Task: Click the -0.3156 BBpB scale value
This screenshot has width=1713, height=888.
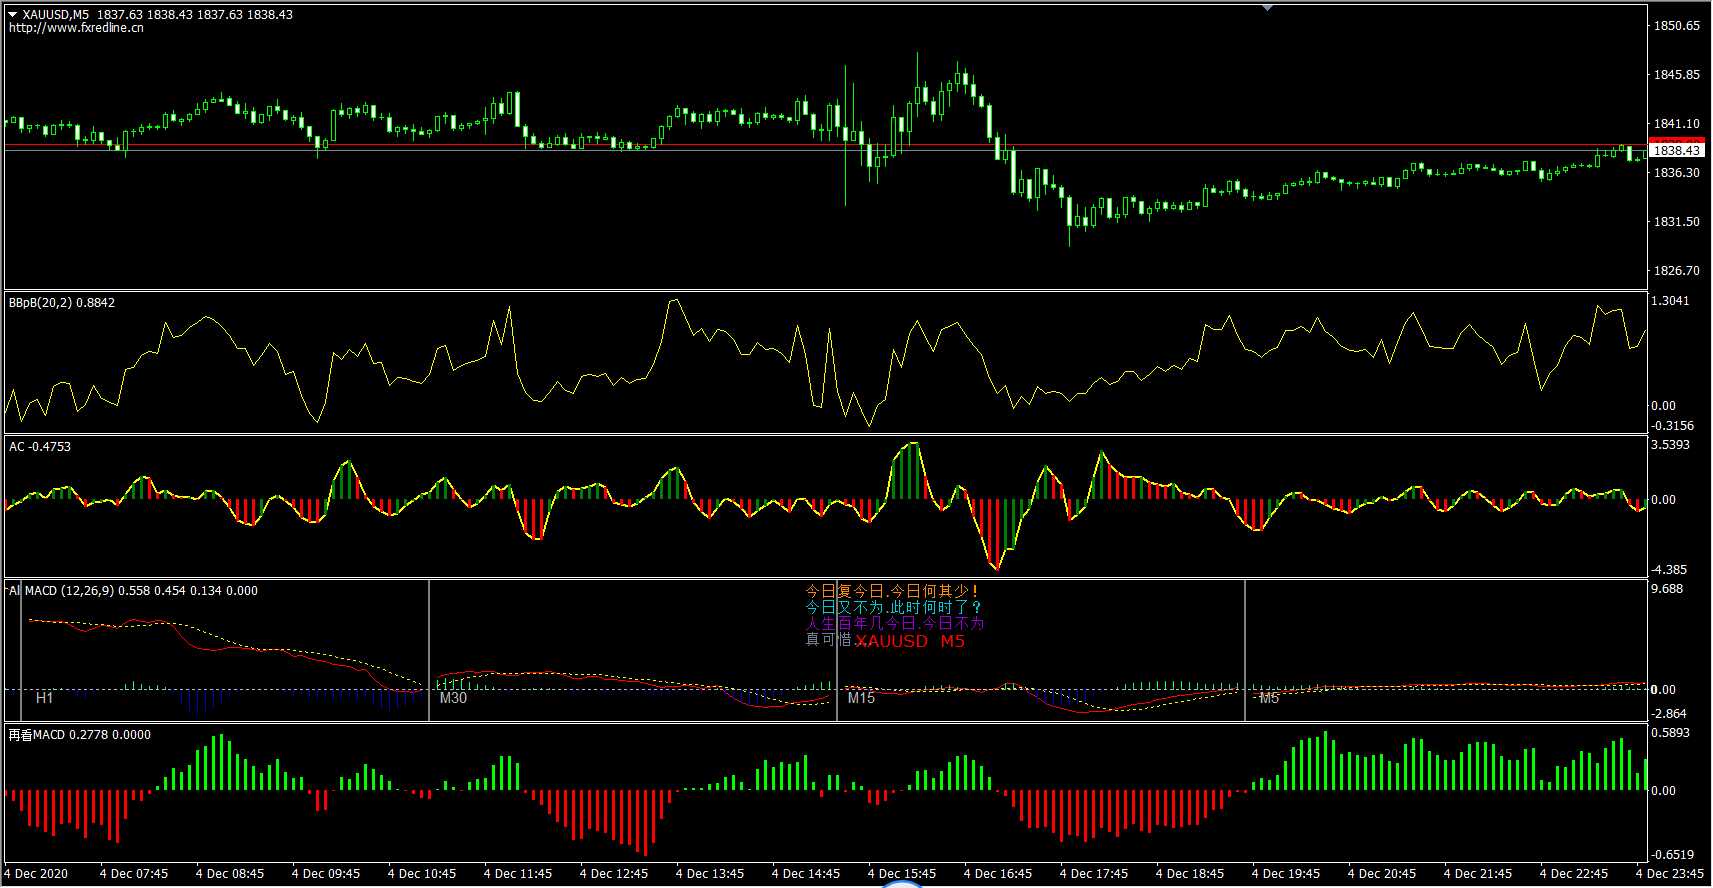Action: 1672,426
